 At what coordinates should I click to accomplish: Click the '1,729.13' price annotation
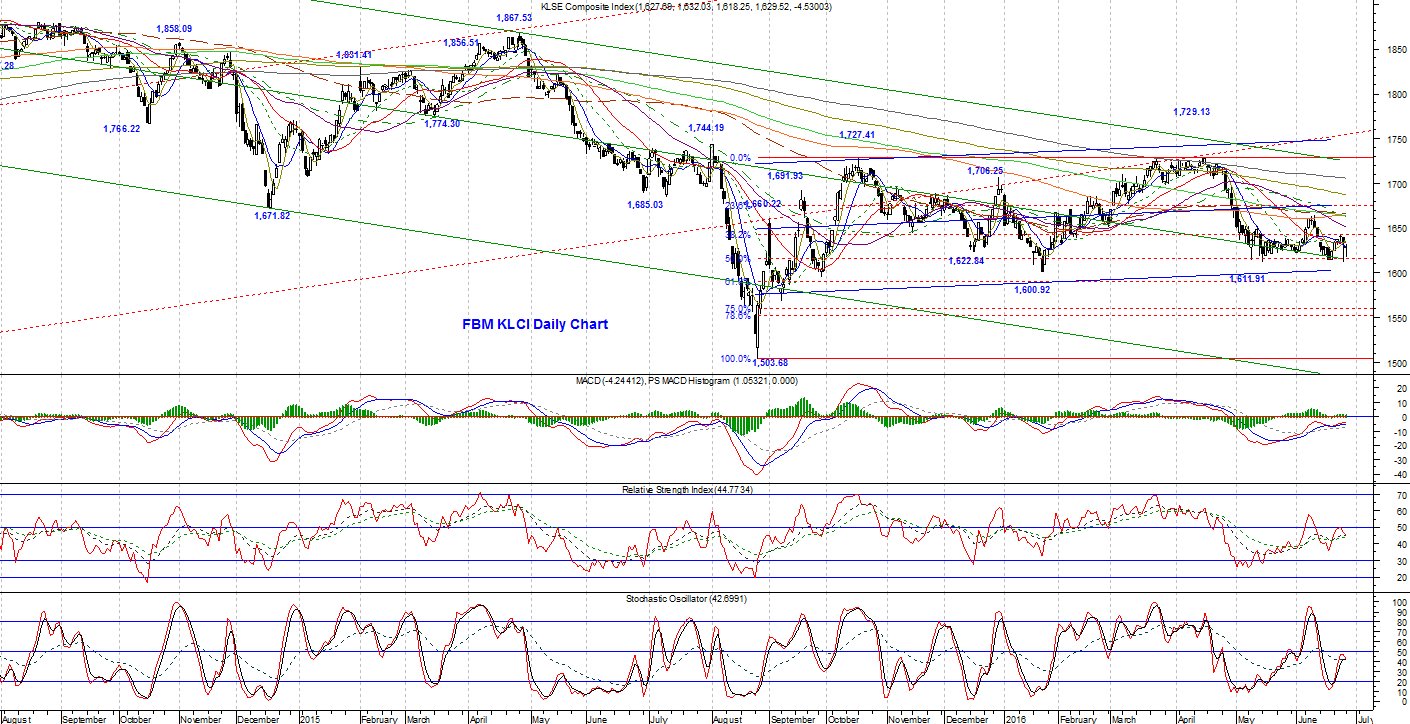[1192, 112]
